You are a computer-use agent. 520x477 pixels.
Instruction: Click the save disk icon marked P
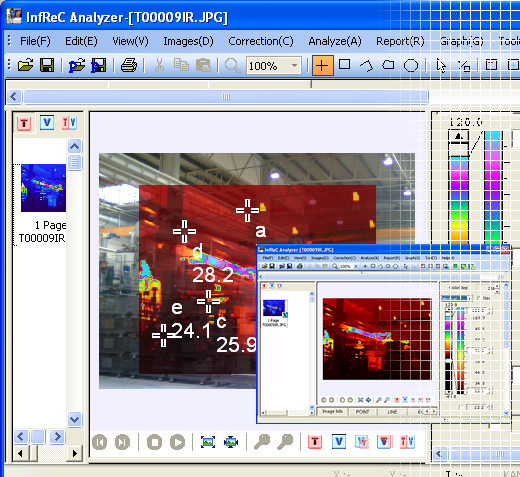pyautogui.click(x=99, y=65)
